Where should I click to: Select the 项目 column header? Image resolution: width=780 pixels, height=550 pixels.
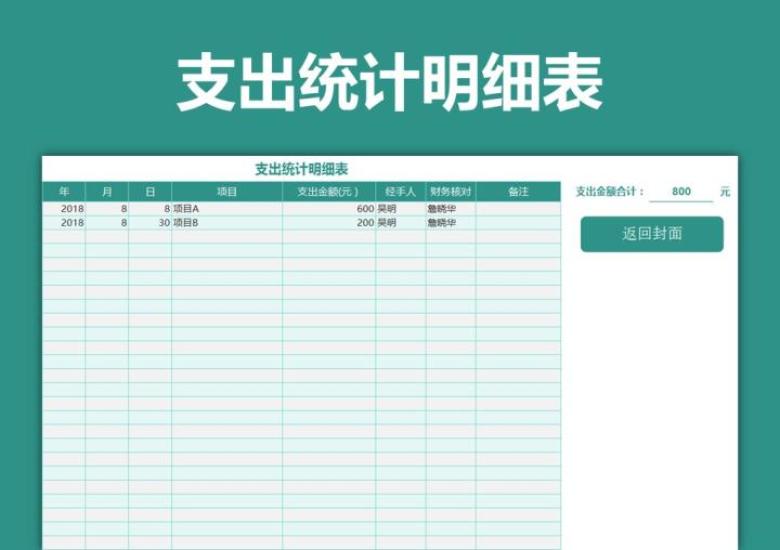click(x=227, y=191)
